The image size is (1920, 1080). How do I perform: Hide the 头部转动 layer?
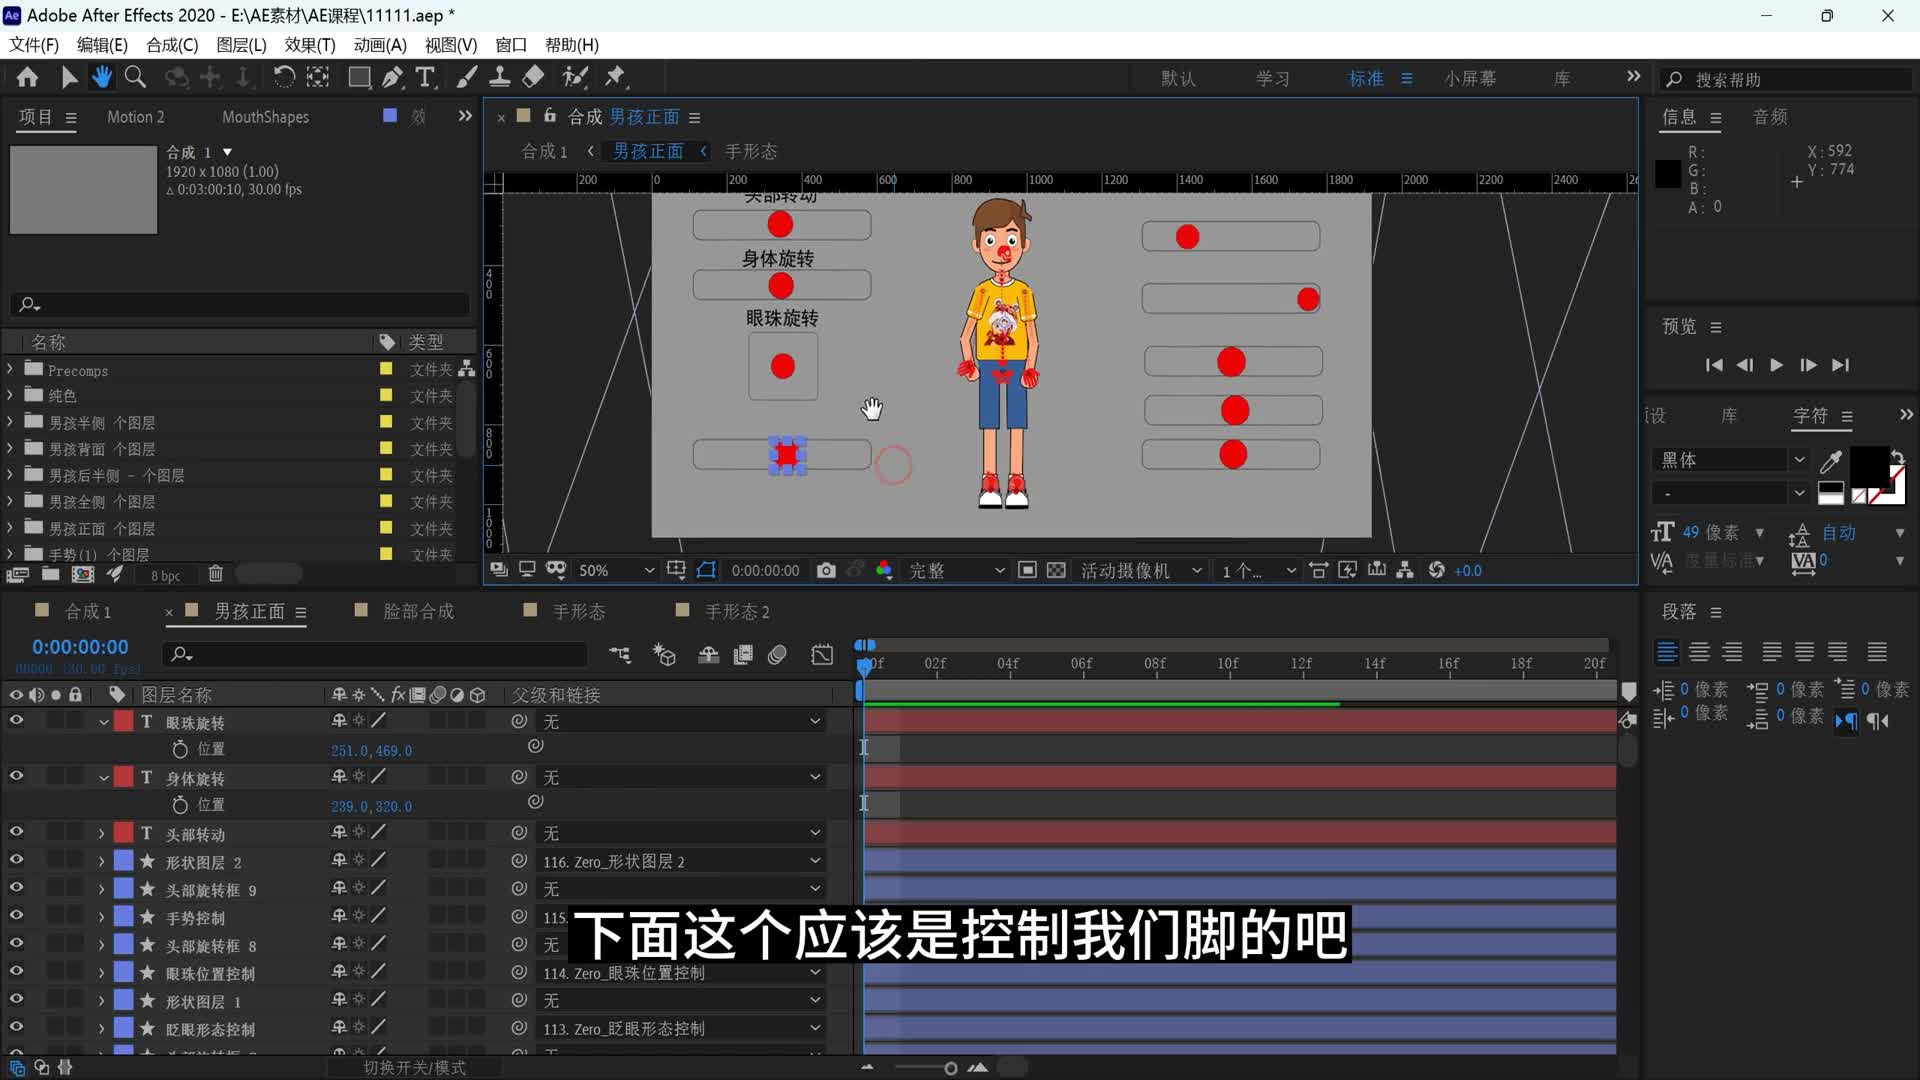click(16, 832)
